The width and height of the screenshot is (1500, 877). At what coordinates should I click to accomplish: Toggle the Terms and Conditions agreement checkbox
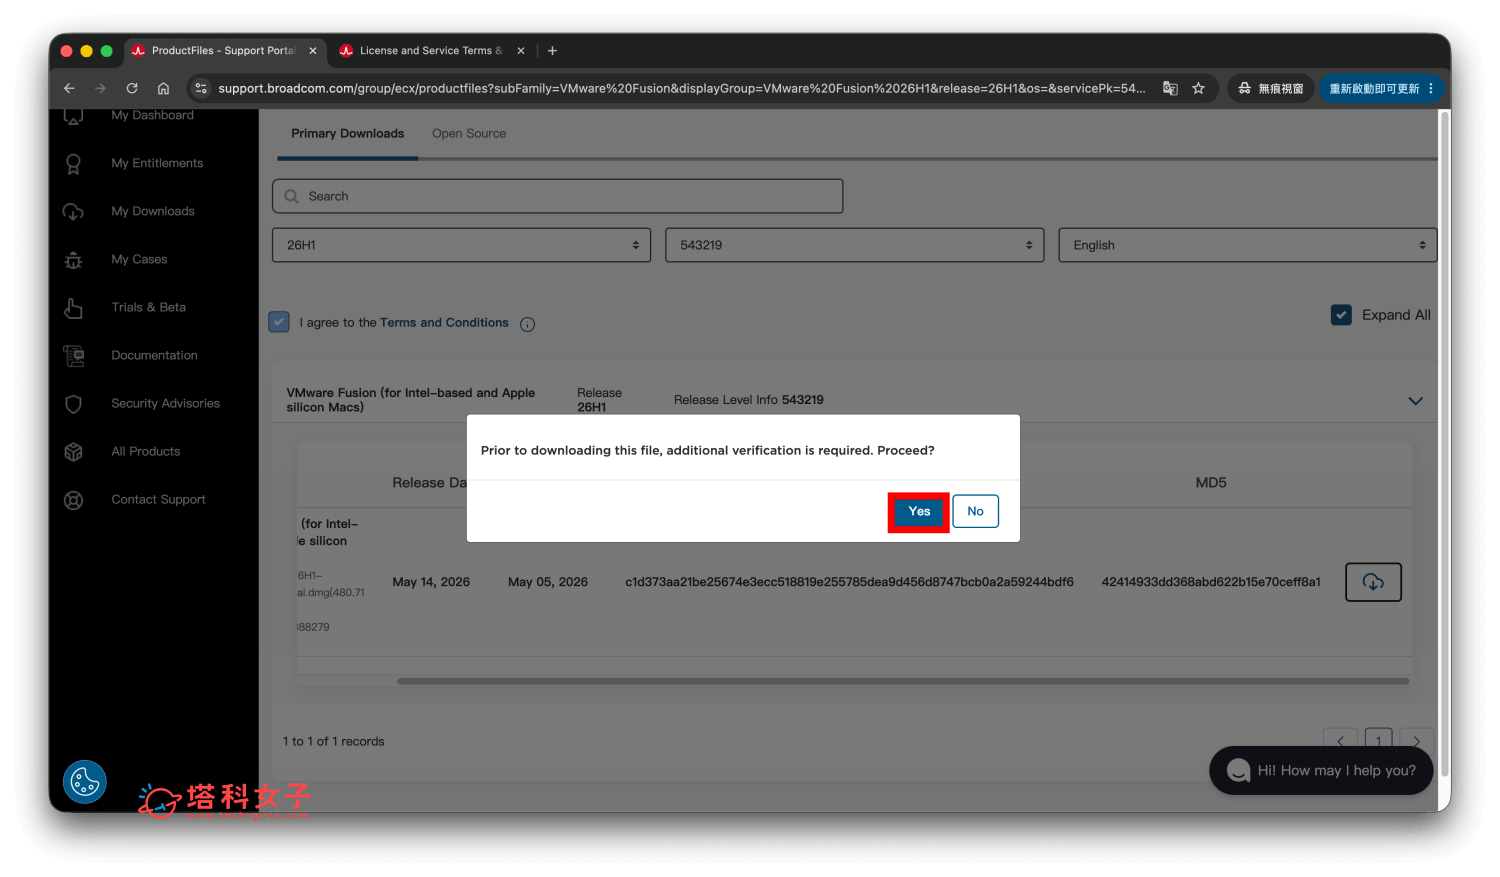click(279, 322)
